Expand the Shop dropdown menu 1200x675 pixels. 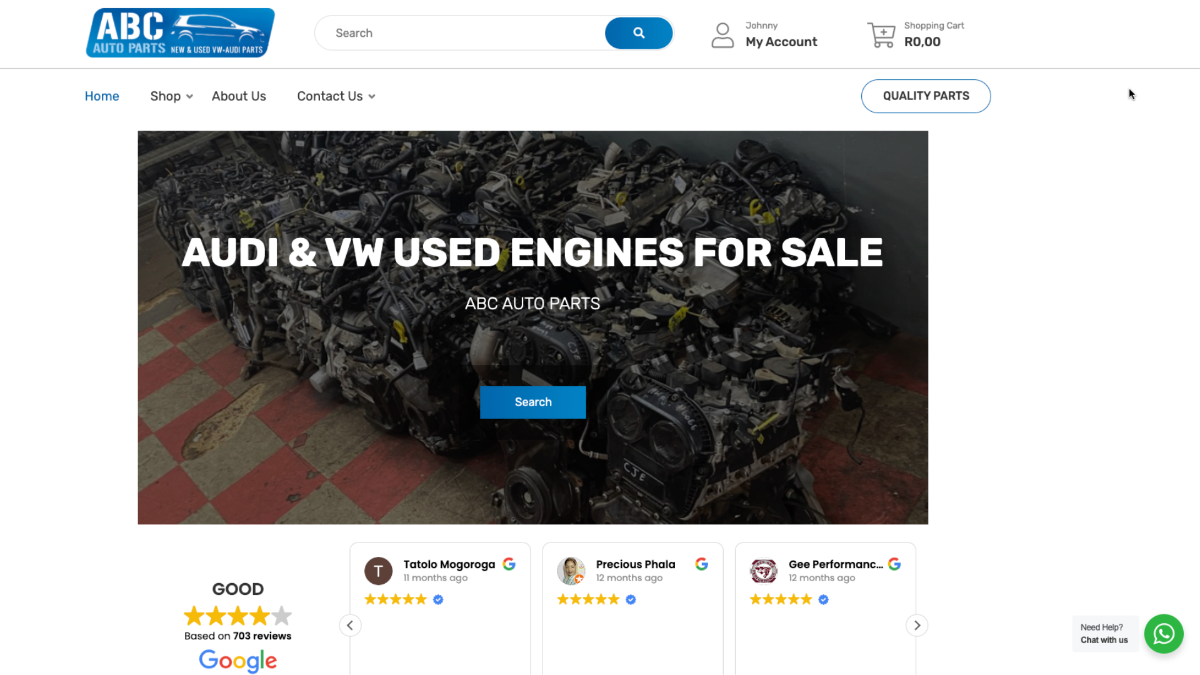(x=169, y=96)
